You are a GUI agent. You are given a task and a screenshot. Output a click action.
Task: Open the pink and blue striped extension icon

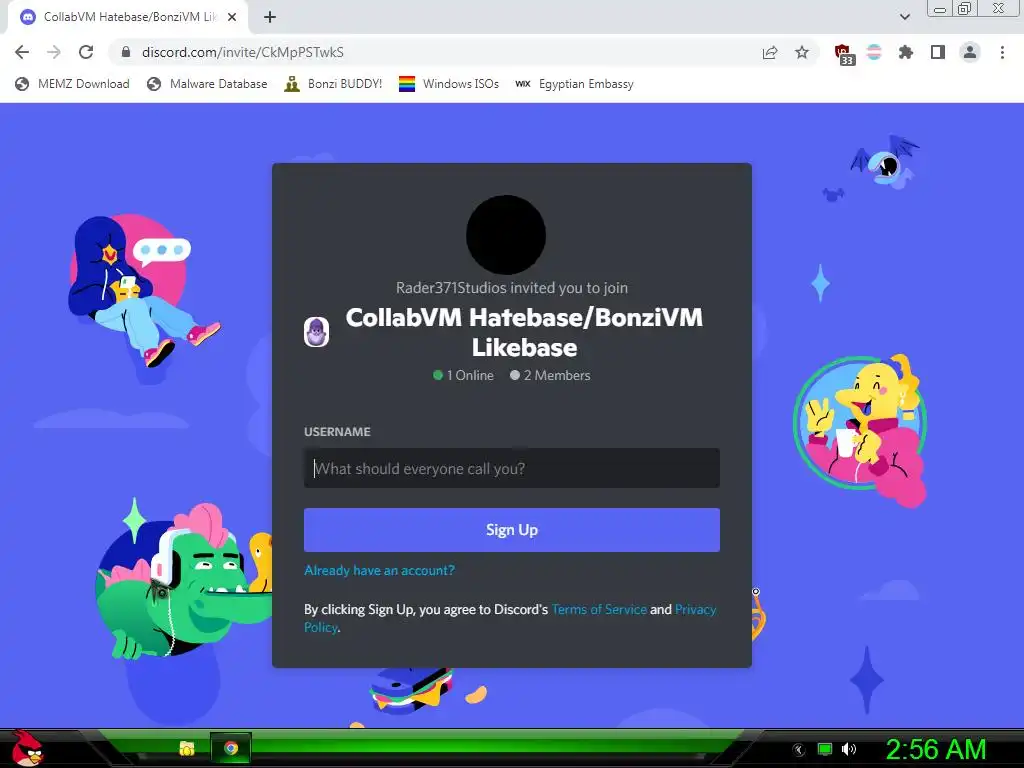[x=874, y=52]
